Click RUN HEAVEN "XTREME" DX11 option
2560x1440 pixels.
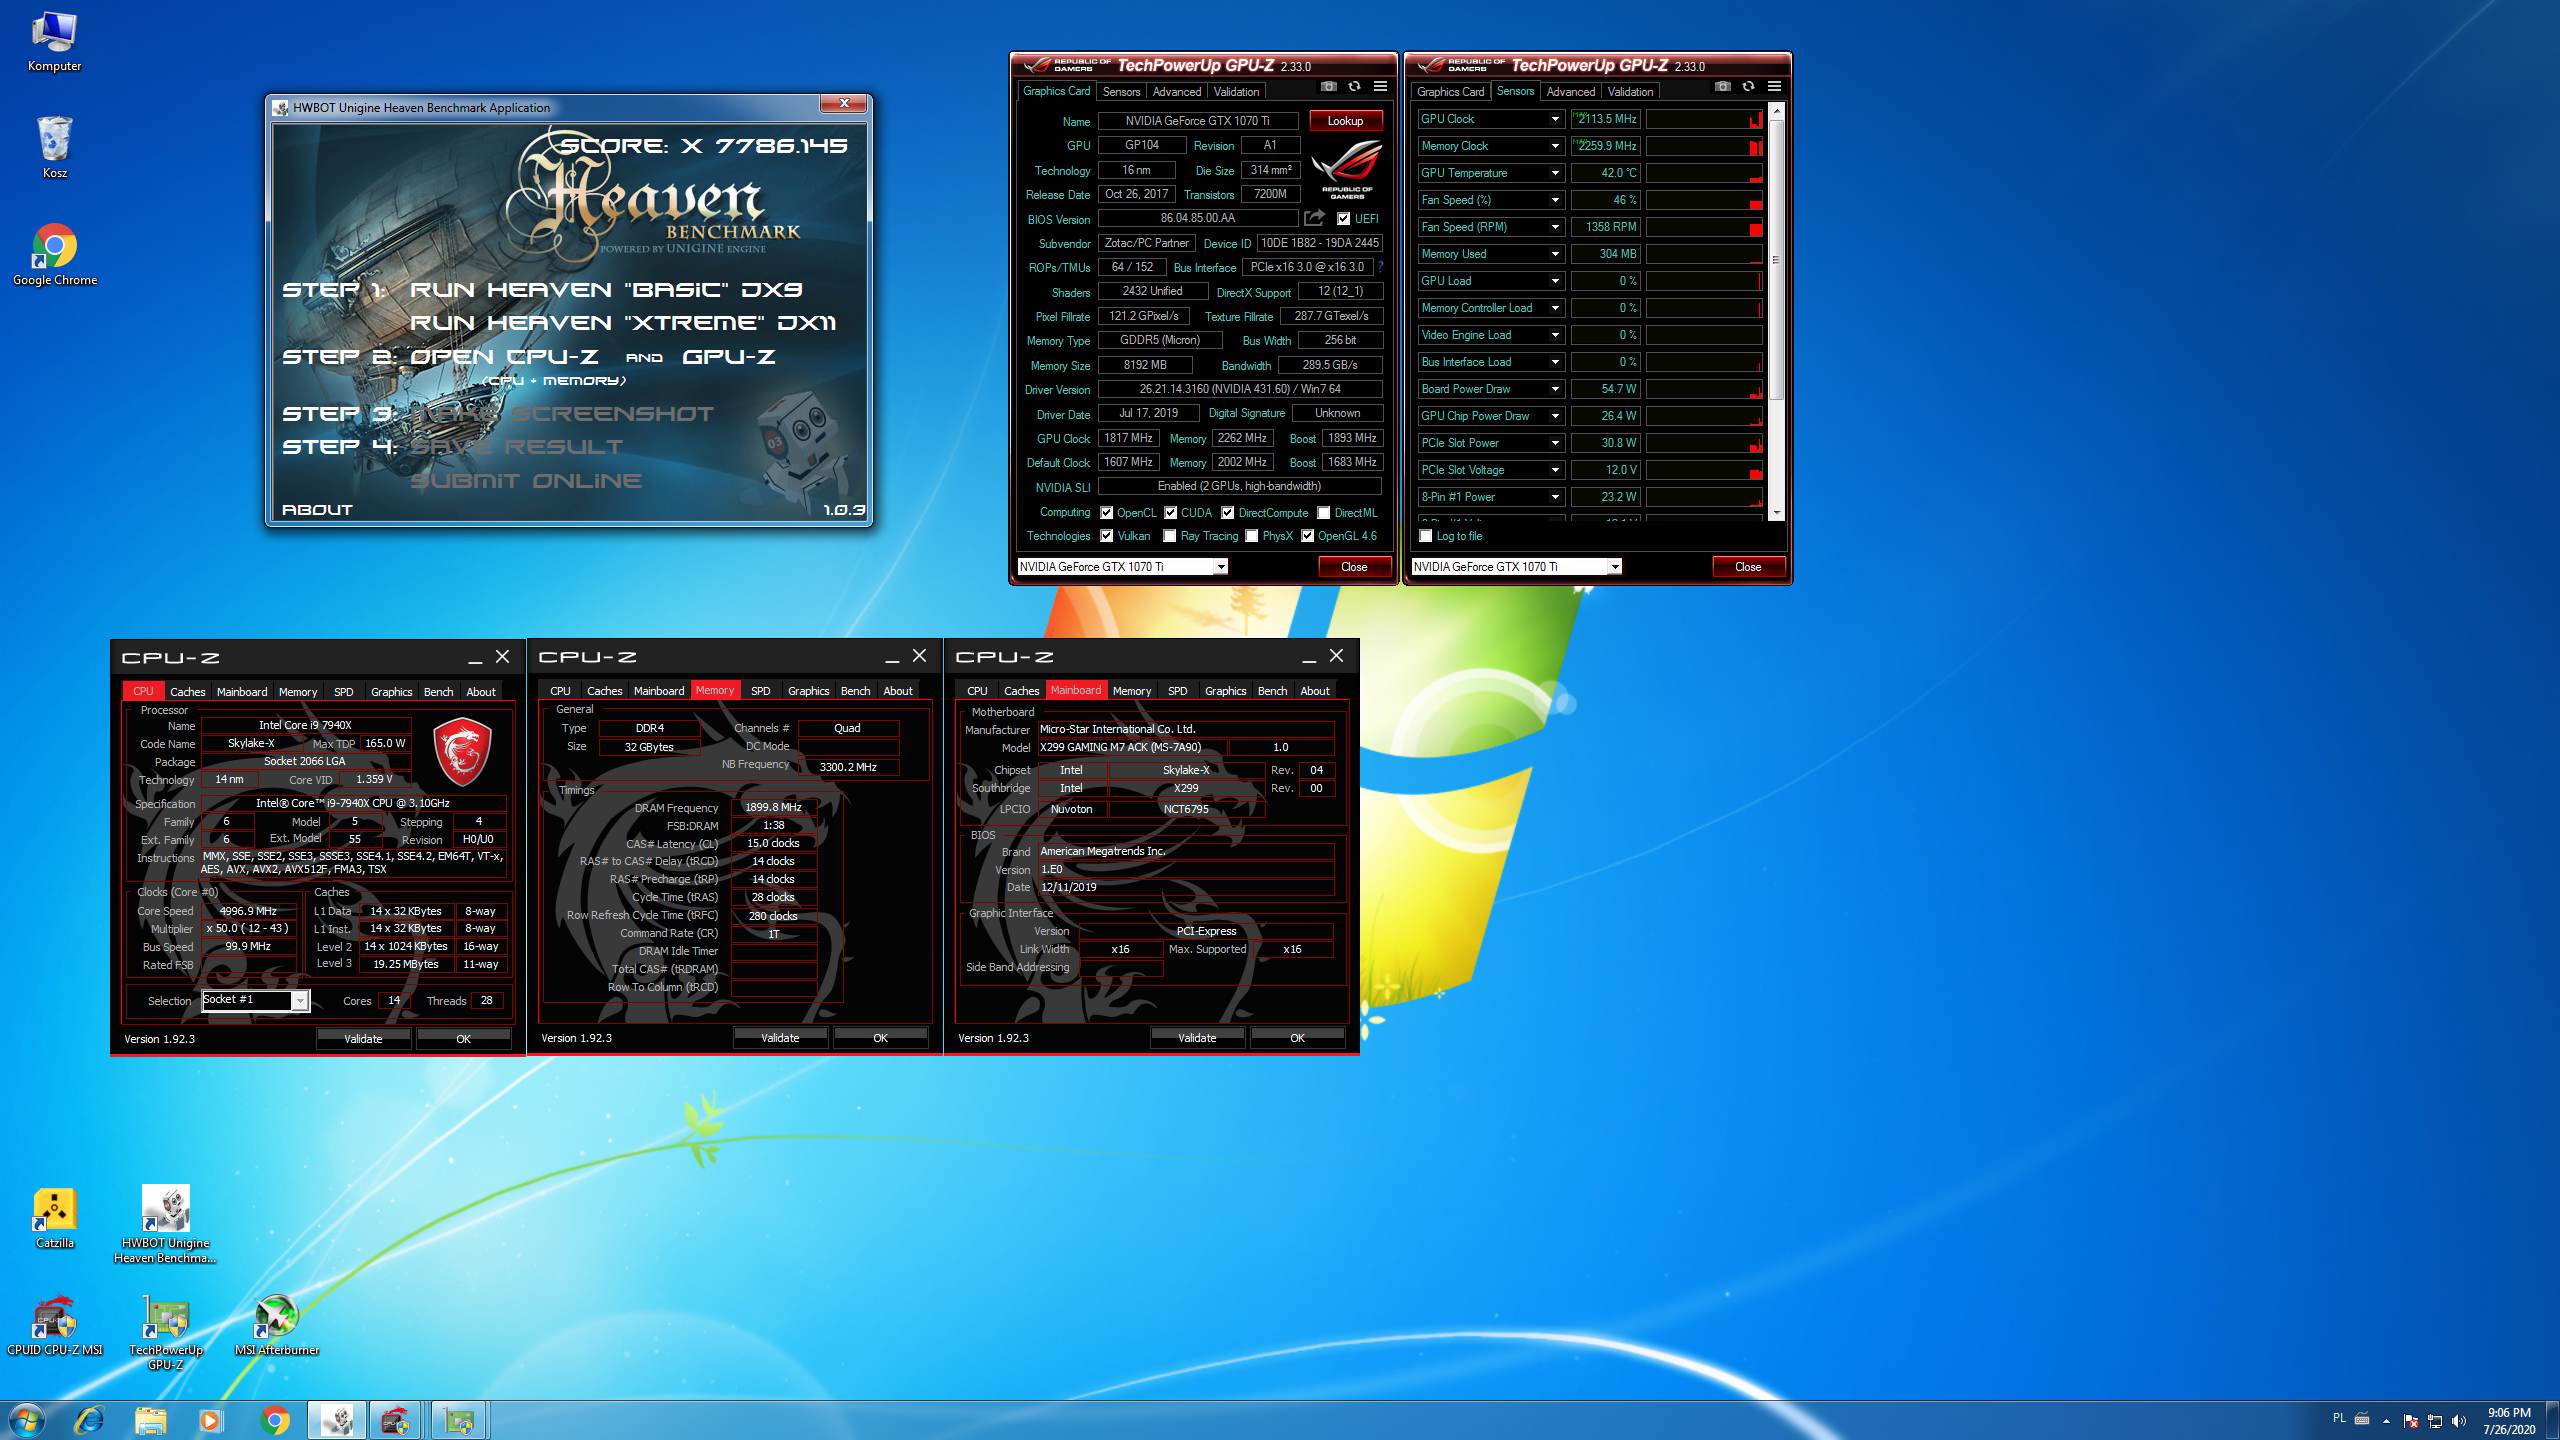point(622,323)
